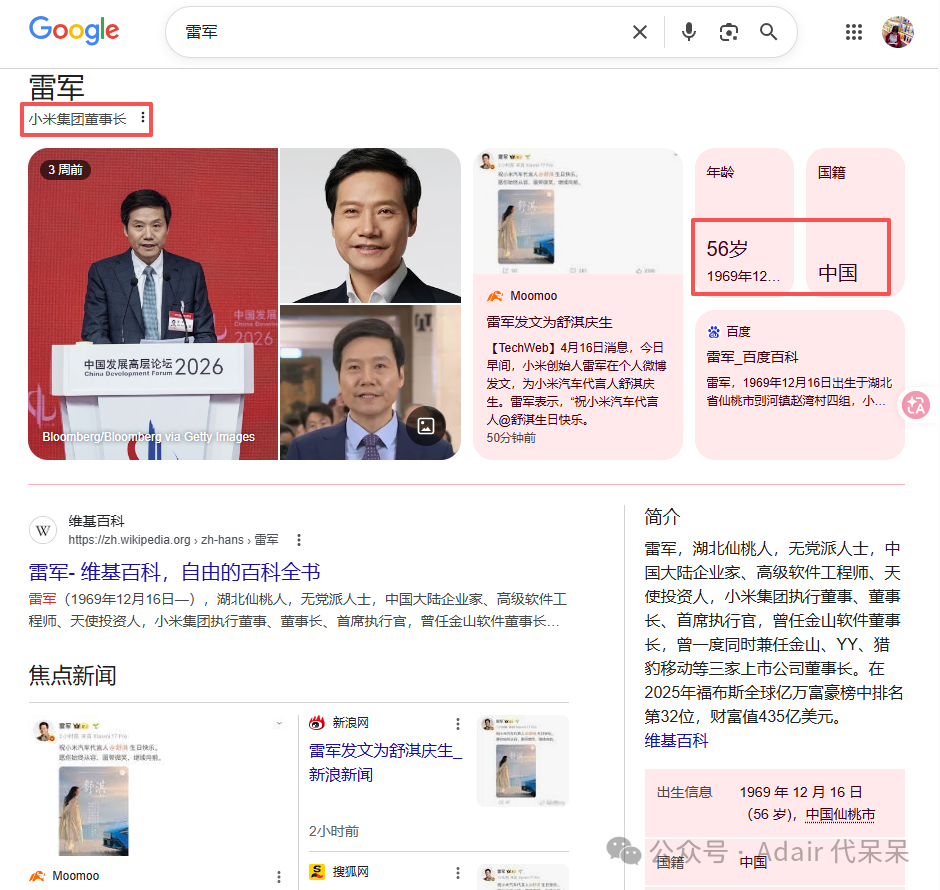Open 雷军发文为舒淇庆生_新浪新闻 headline

385,763
